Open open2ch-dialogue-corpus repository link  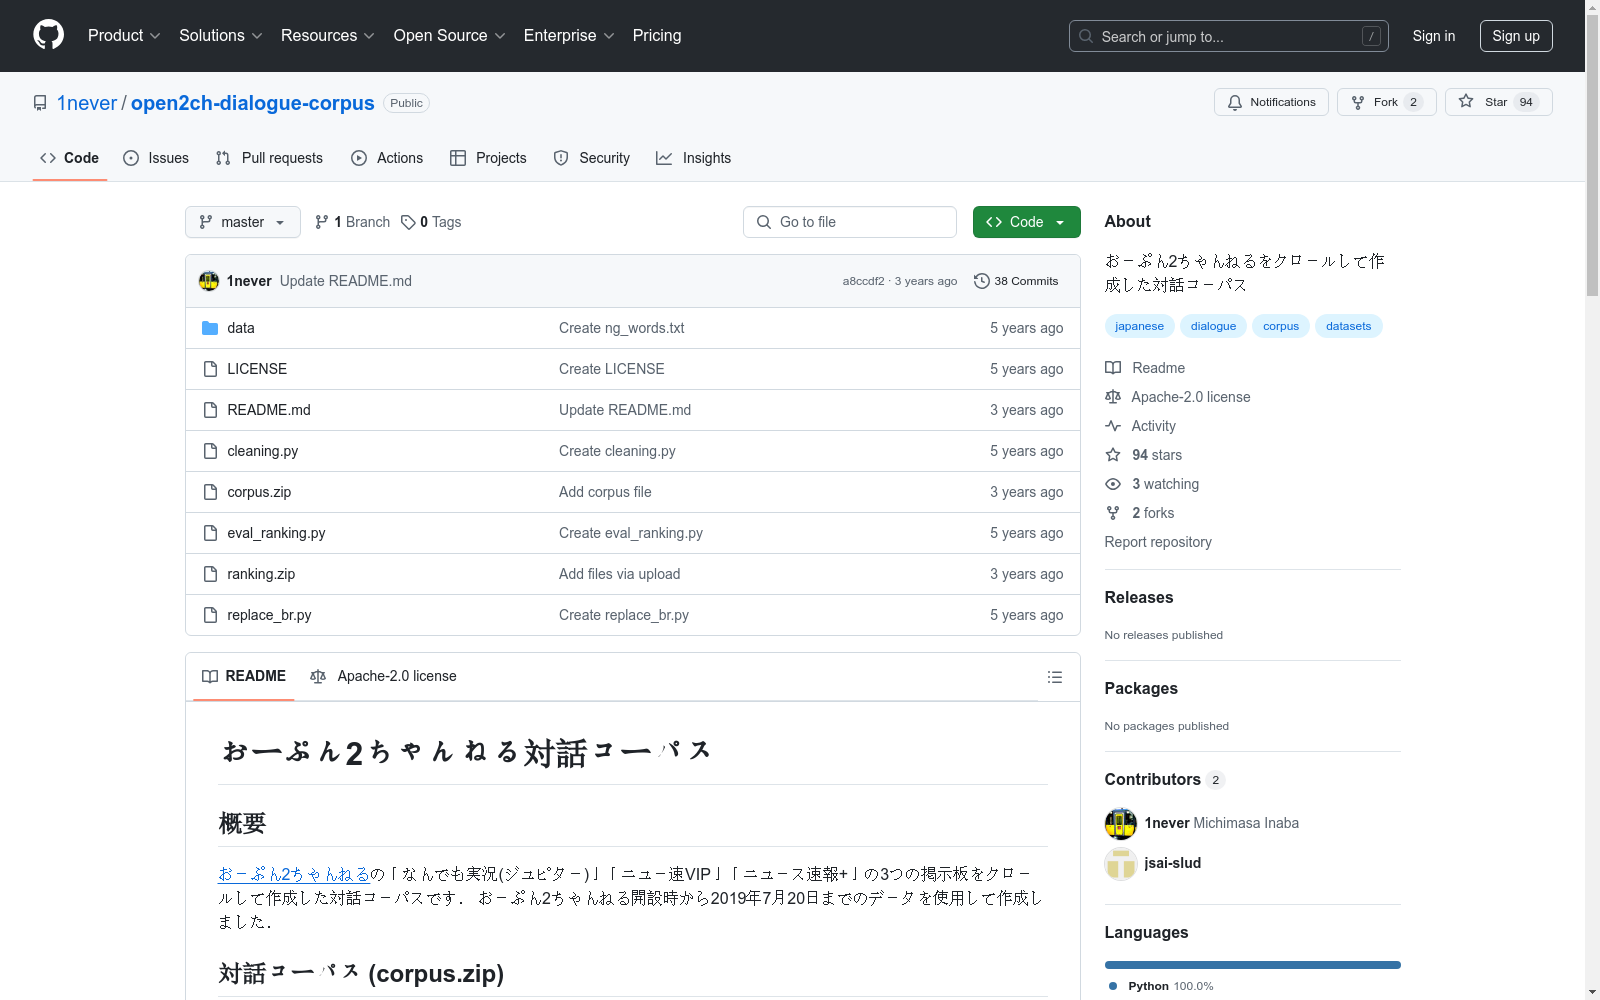coord(252,103)
